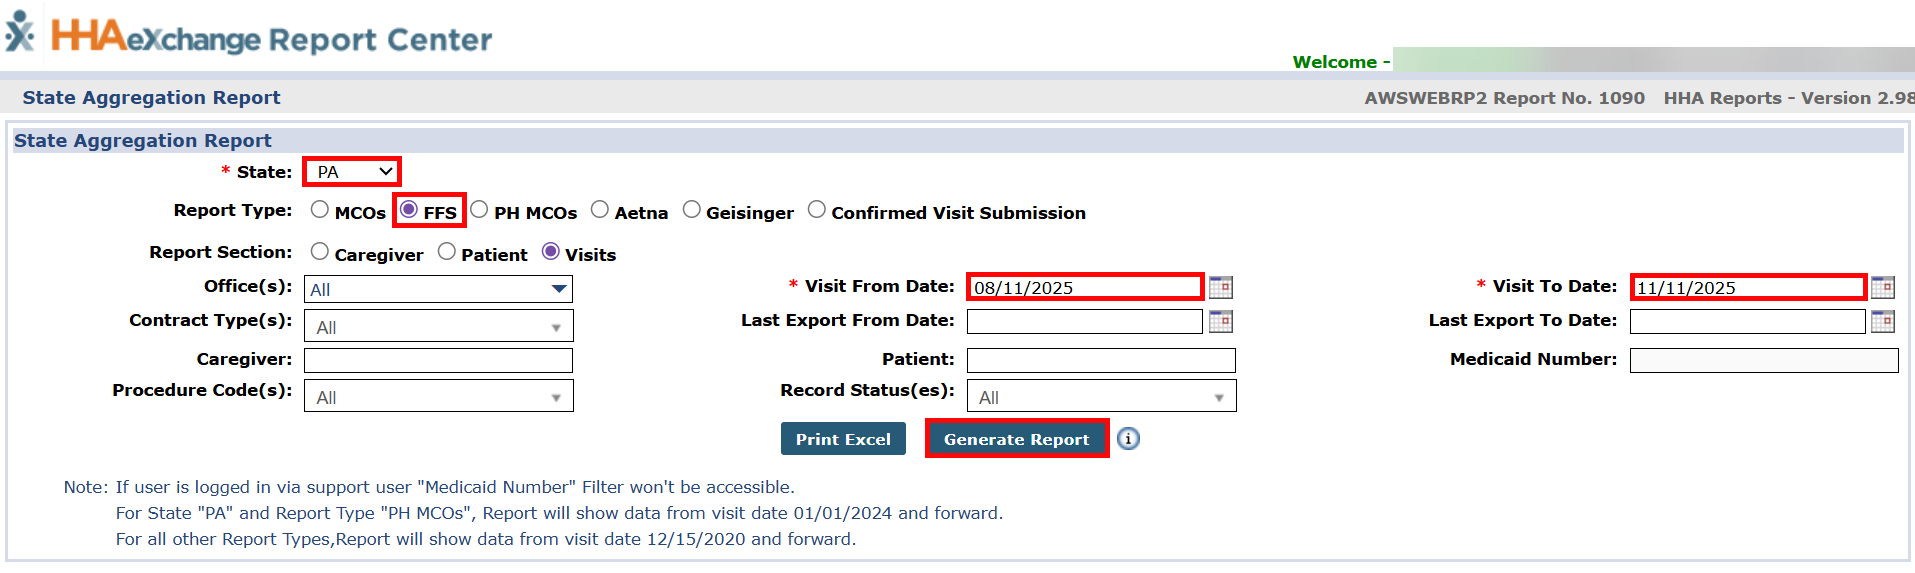Open the Last Export From Date calendar
1915x573 pixels.
coord(1220,322)
